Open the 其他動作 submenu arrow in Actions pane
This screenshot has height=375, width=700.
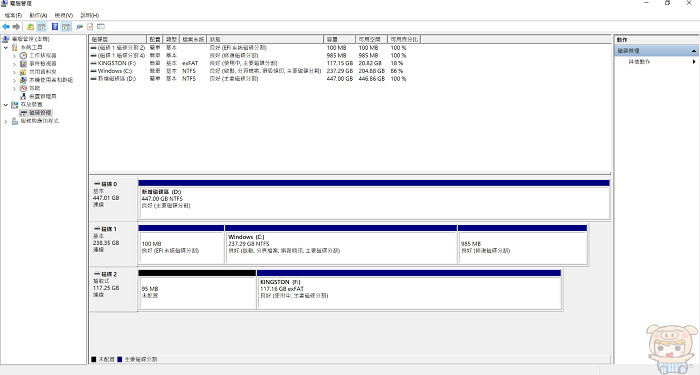coord(694,62)
